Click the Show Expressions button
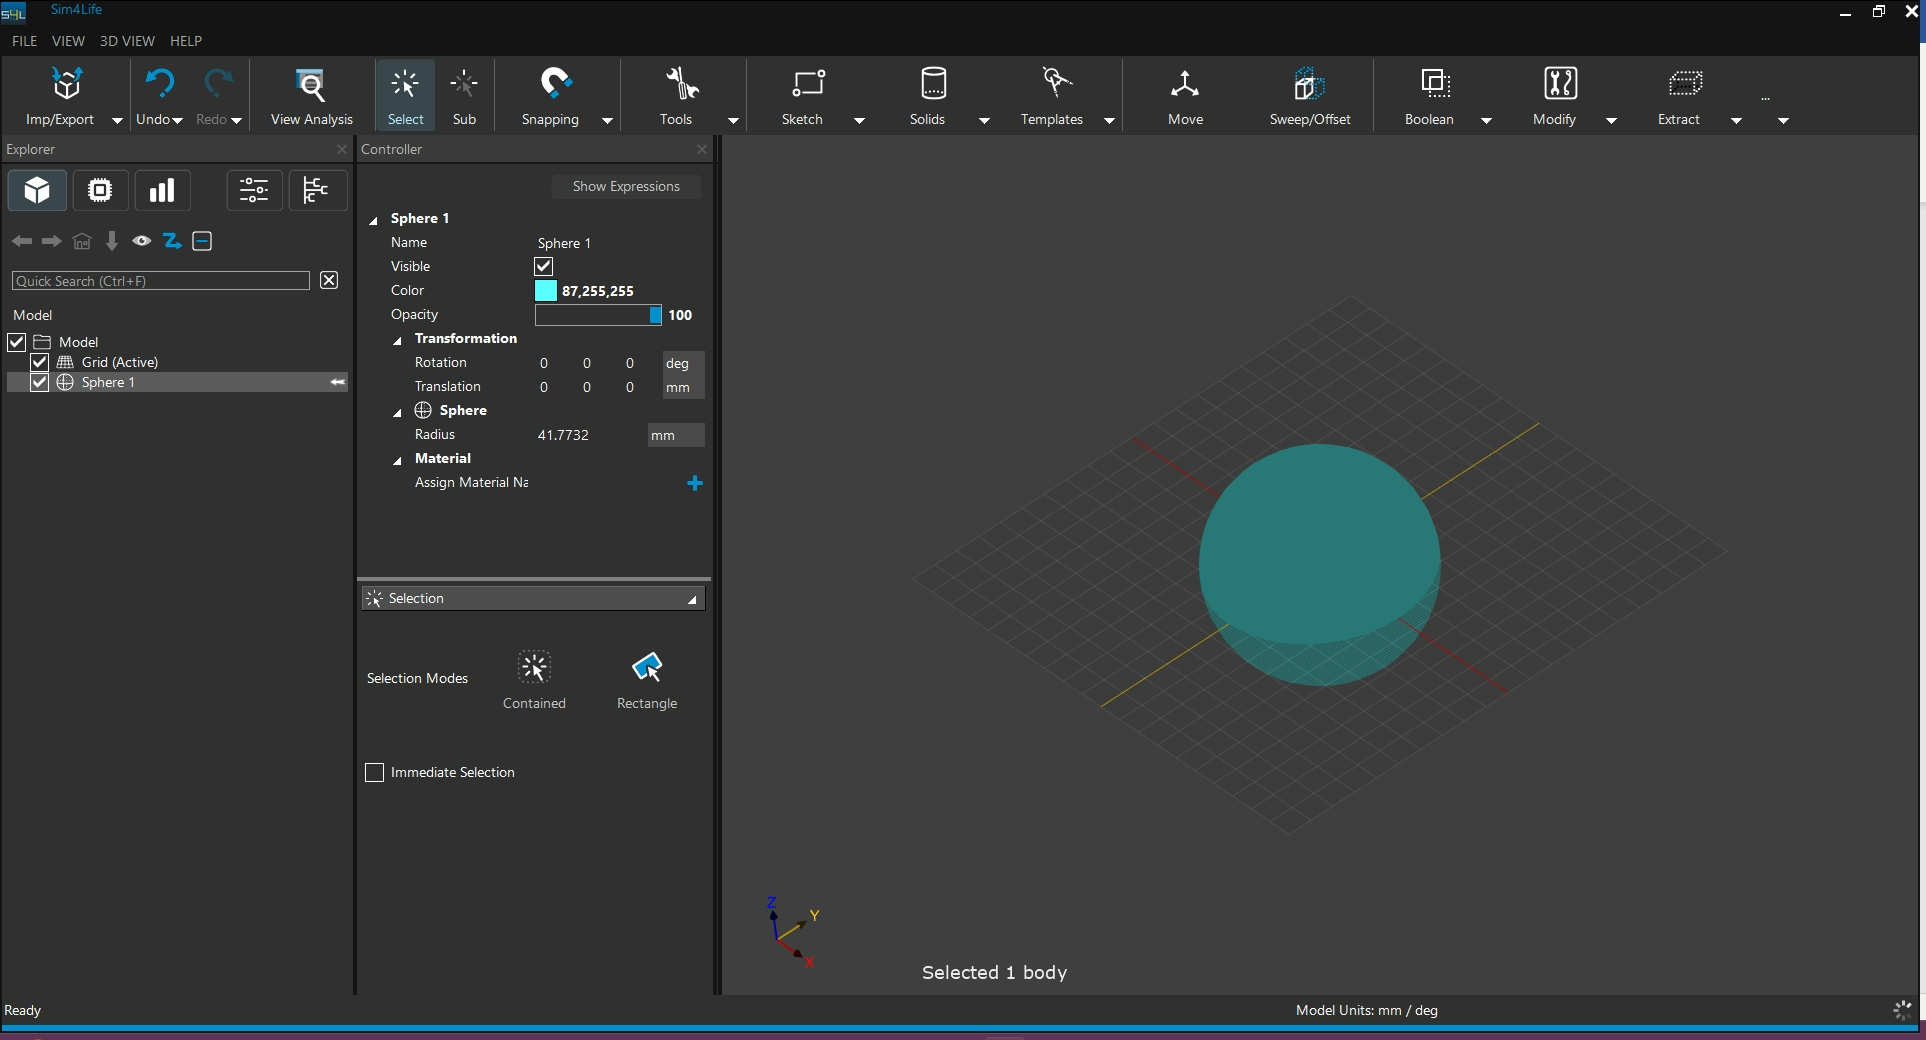Screen dimensions: 1926x1040 (x=626, y=187)
